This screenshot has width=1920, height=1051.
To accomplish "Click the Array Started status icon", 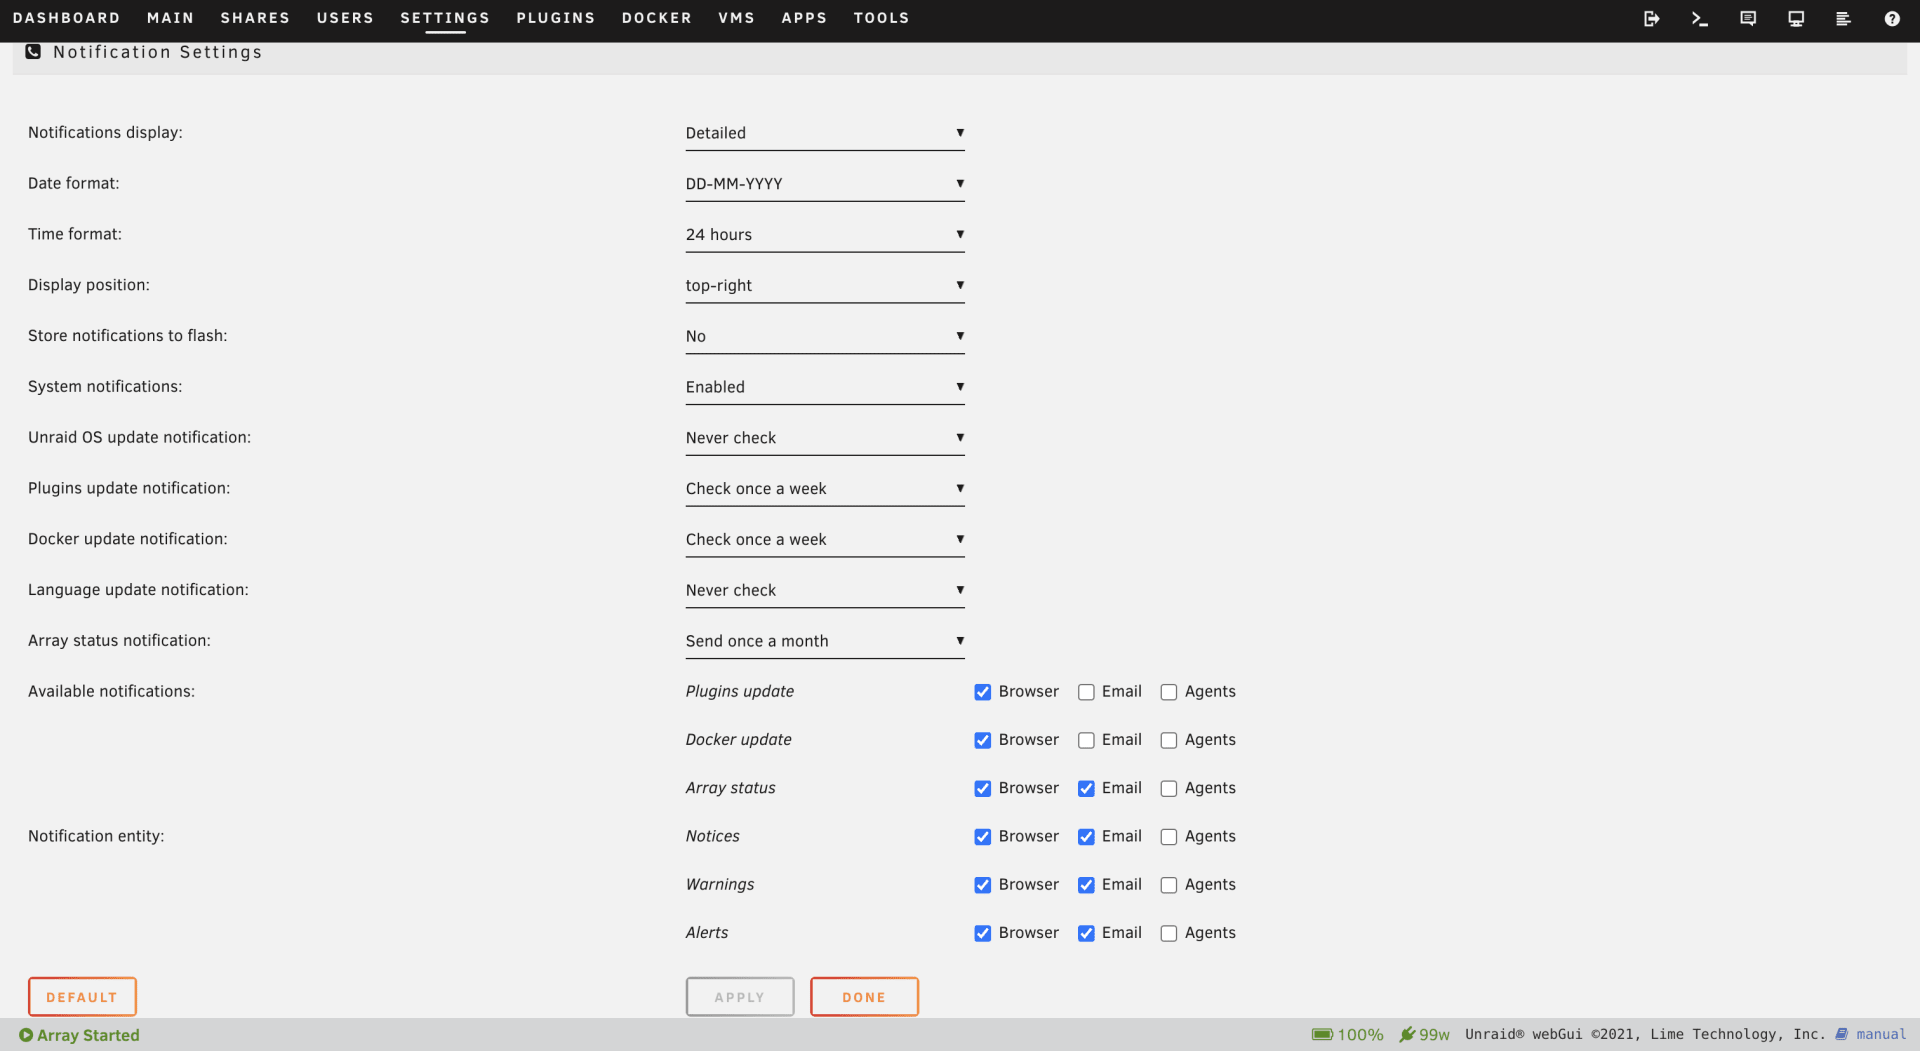I will click(26, 1035).
